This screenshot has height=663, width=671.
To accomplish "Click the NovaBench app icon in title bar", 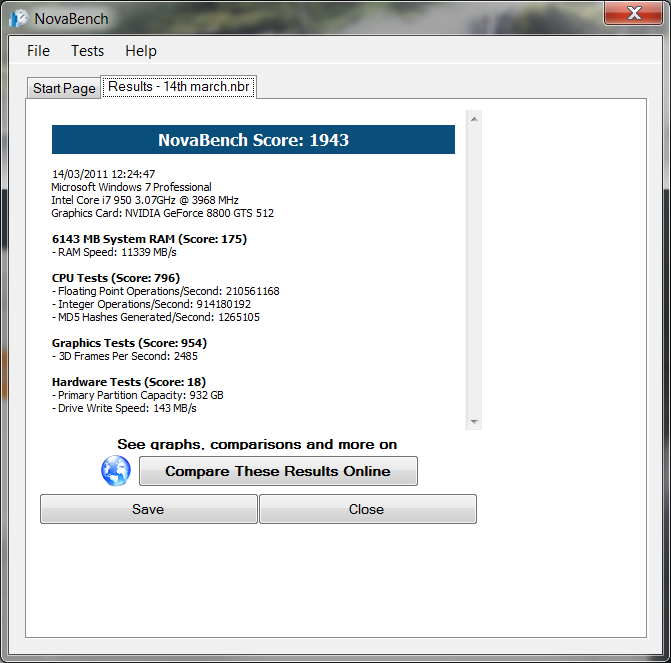I will pos(19,18).
